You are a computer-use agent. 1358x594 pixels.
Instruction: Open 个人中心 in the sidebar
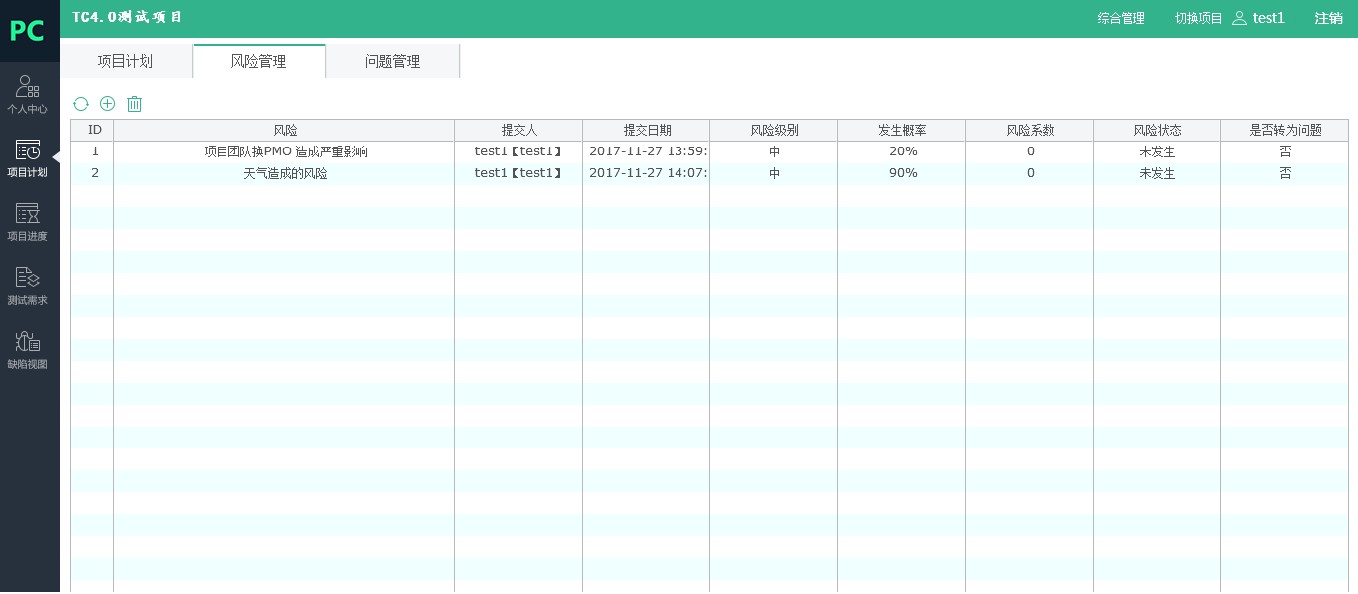coord(28,95)
